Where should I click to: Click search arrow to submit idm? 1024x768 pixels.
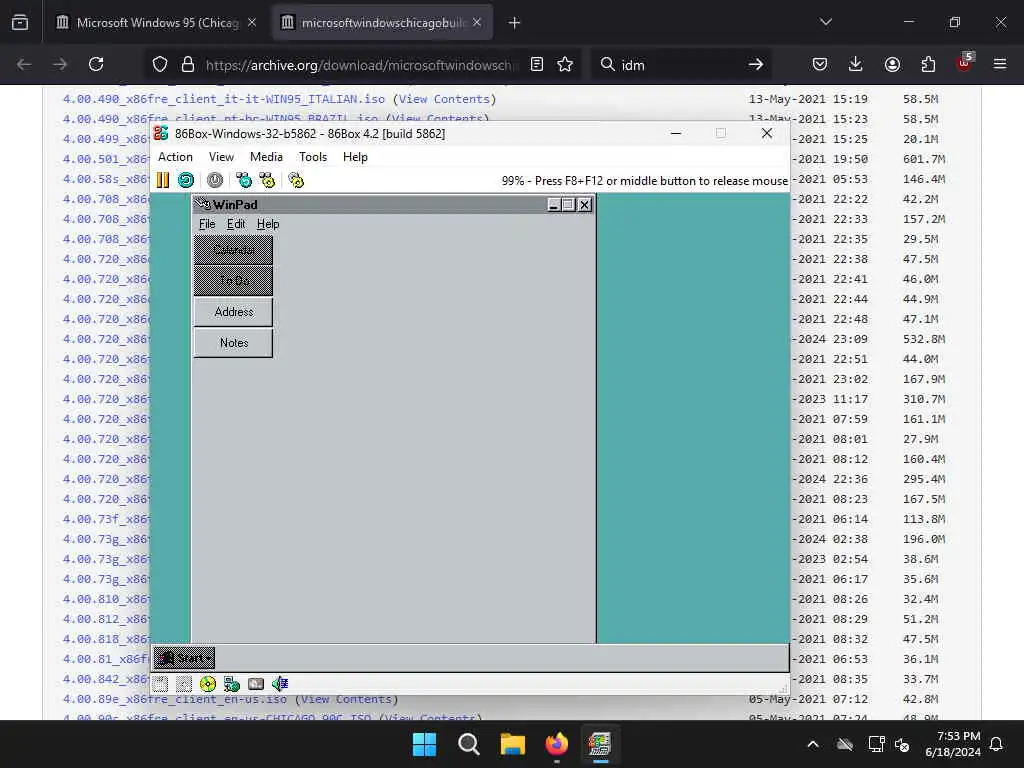[x=756, y=64]
